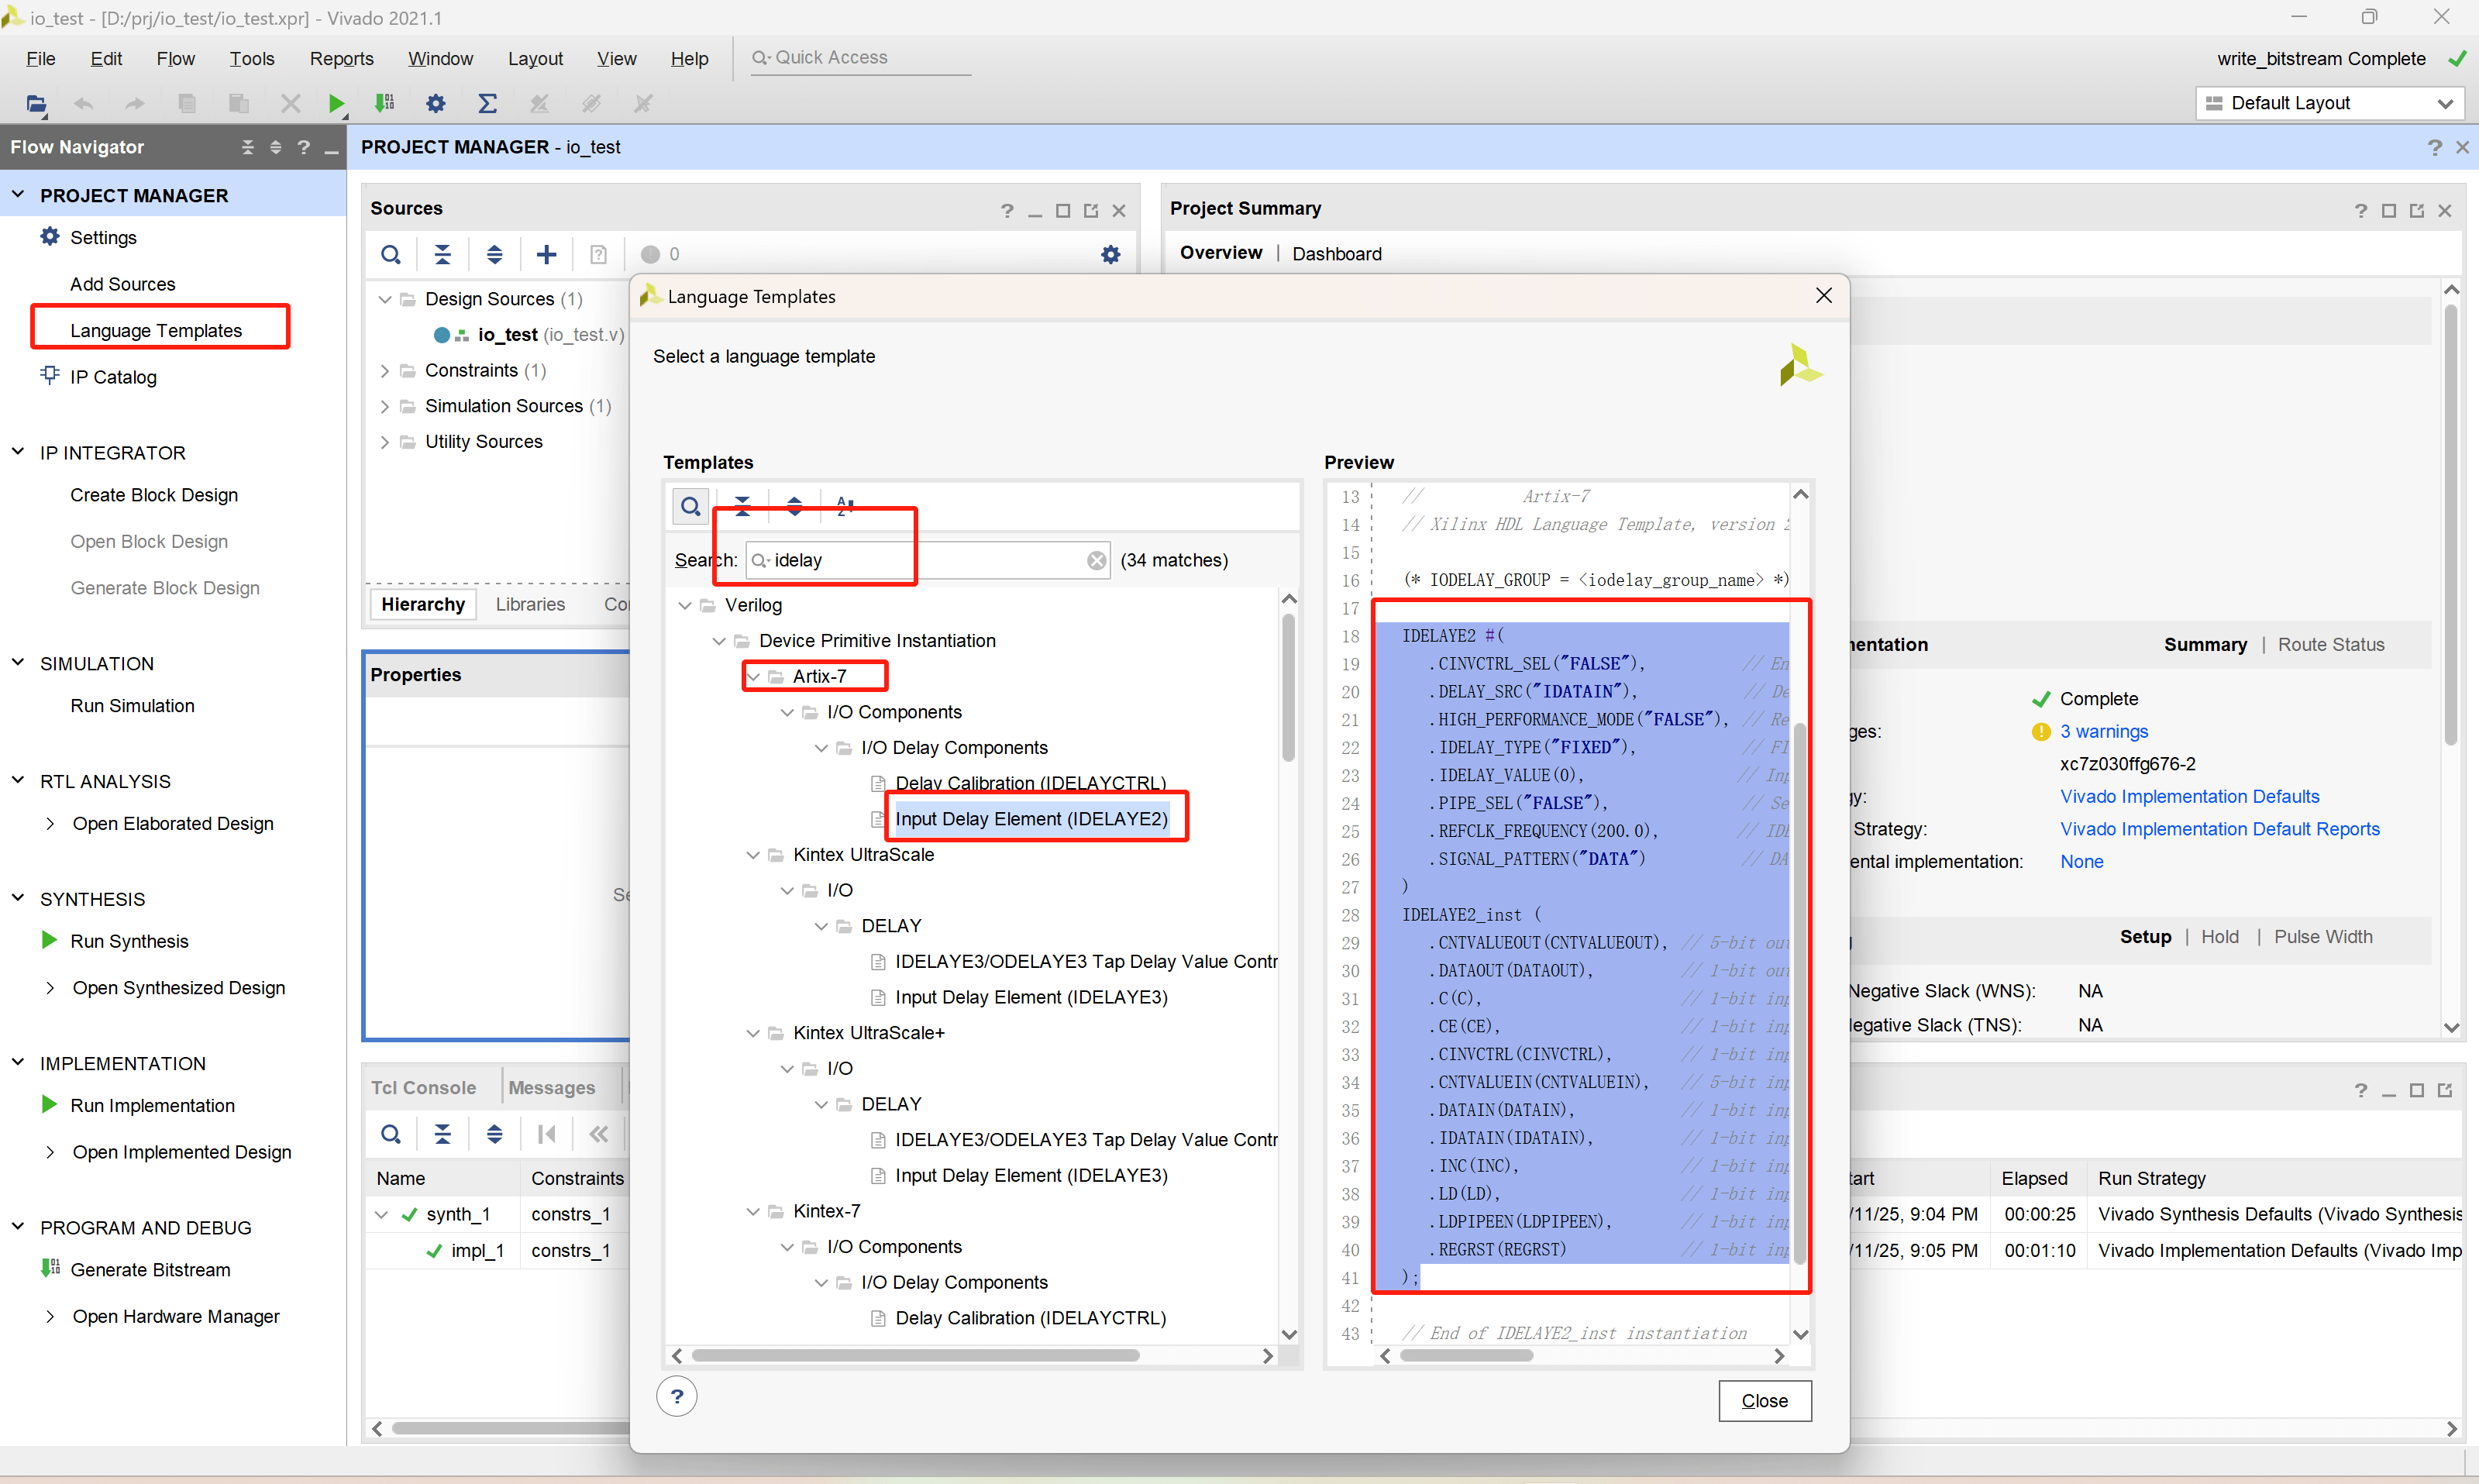Click the help question mark button in dialog
This screenshot has height=1484, width=2479.
[x=677, y=1396]
